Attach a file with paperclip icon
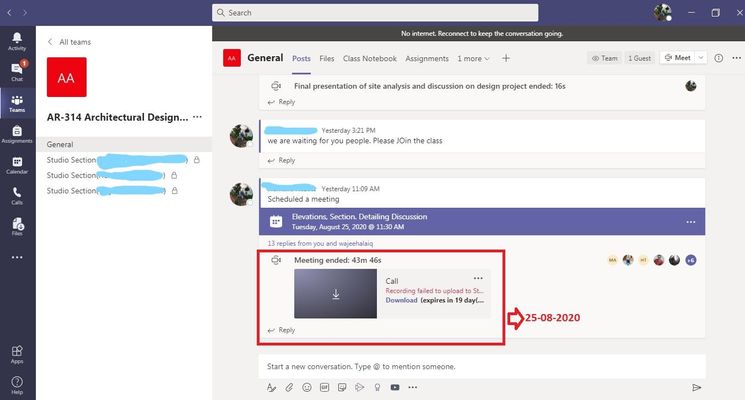This screenshot has width=745, height=400. click(x=289, y=387)
